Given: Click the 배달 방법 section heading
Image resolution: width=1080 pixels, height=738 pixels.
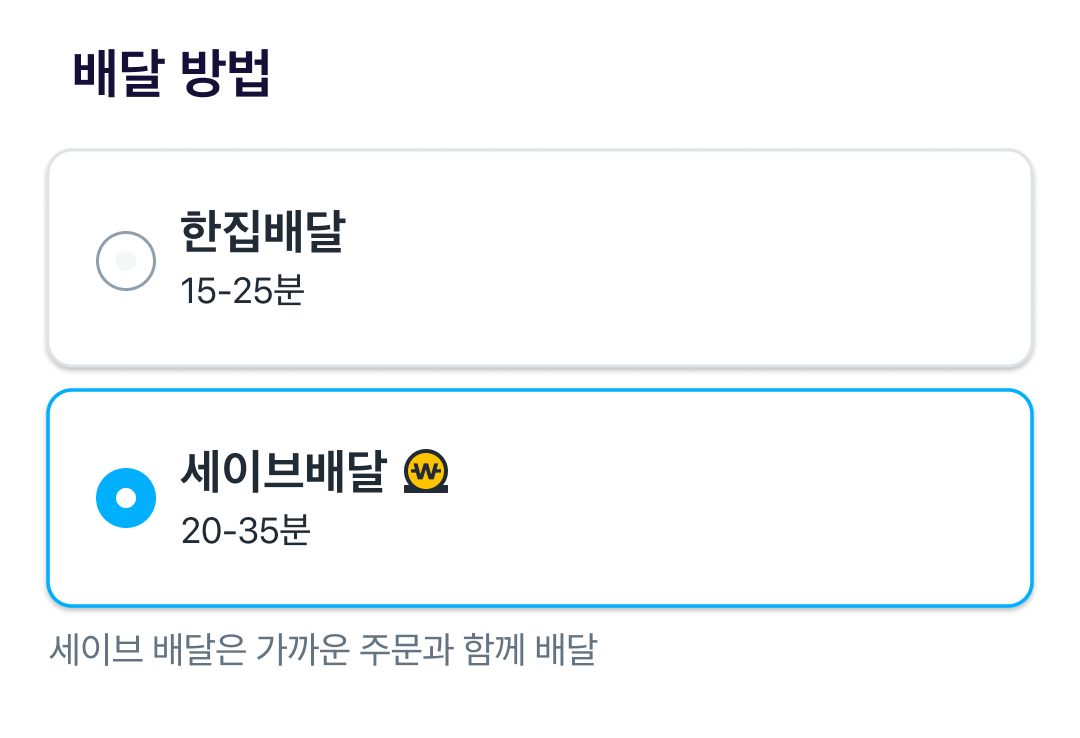Looking at the screenshot, I should [172, 72].
